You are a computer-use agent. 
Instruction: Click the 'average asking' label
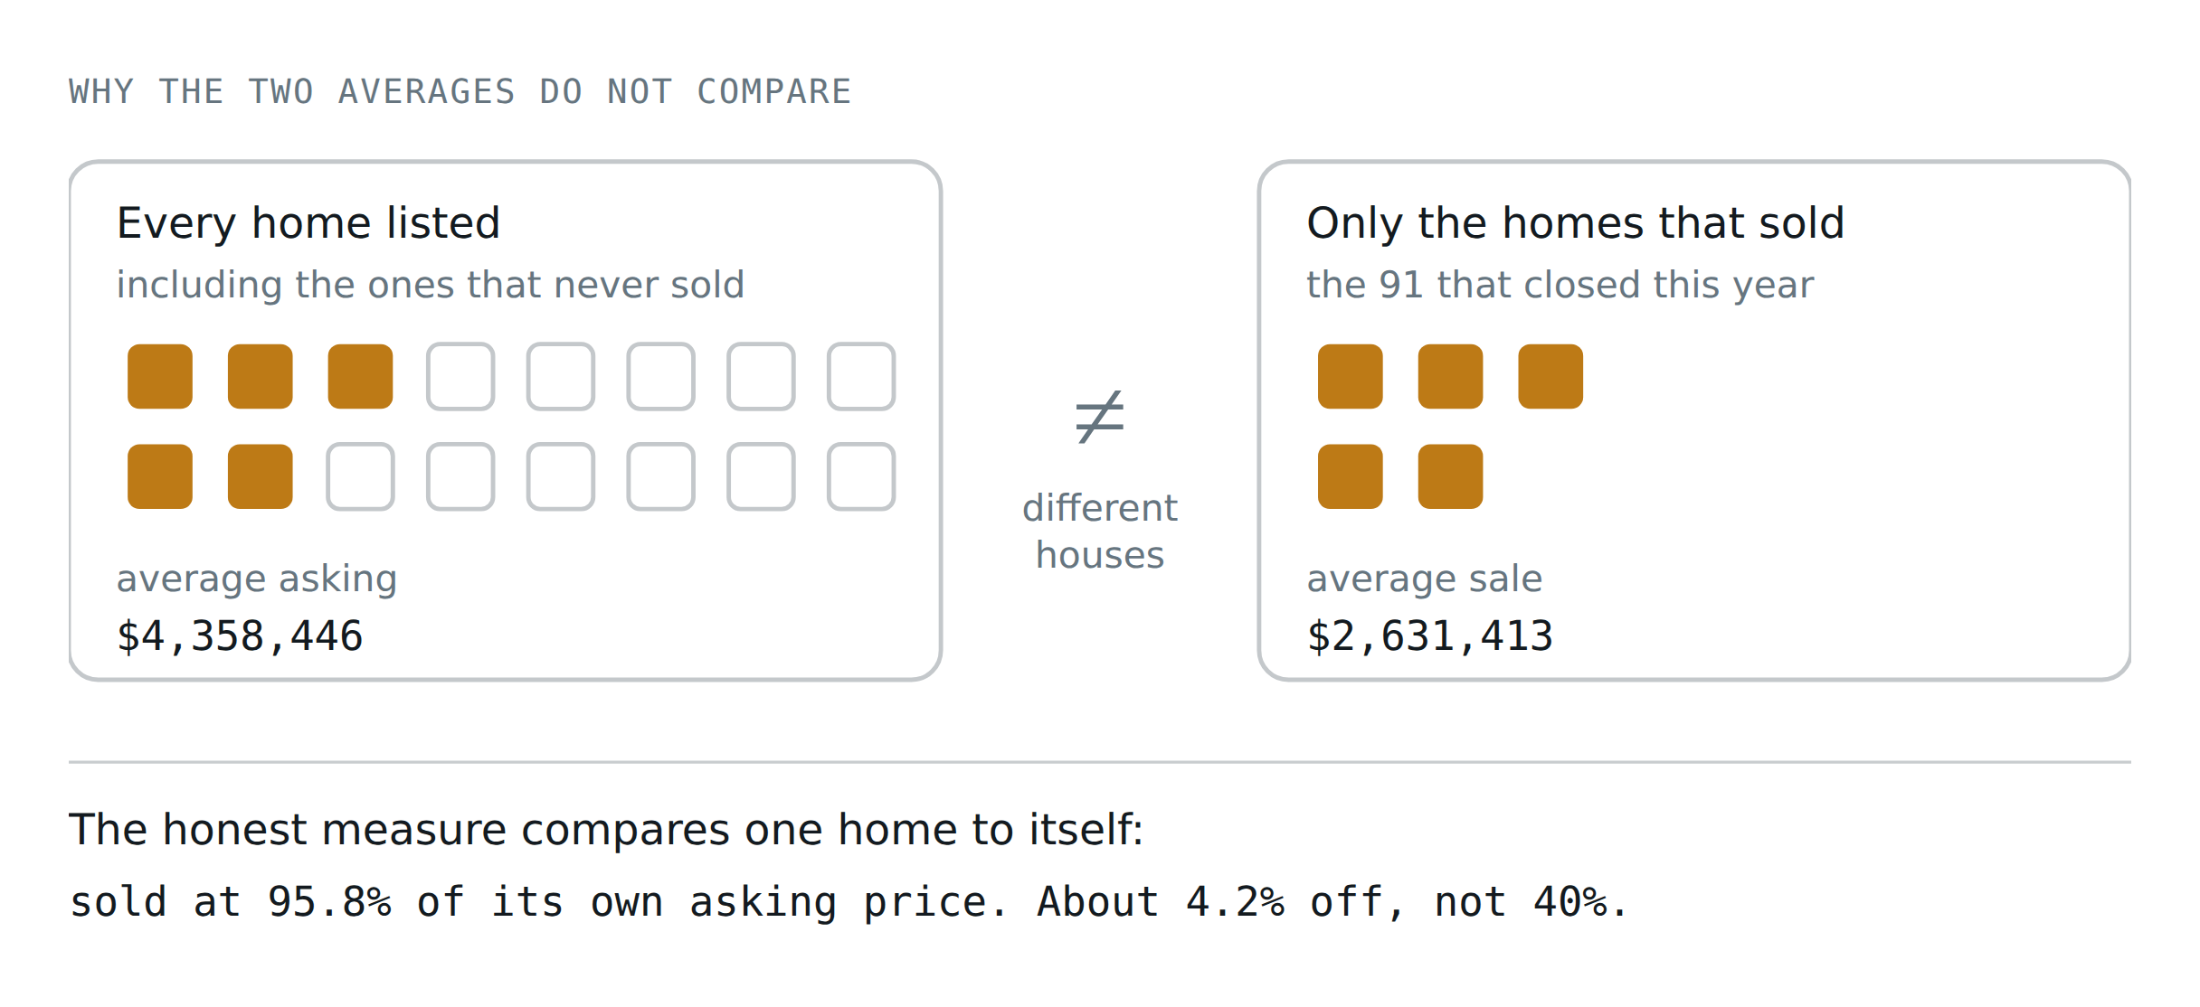point(257,579)
